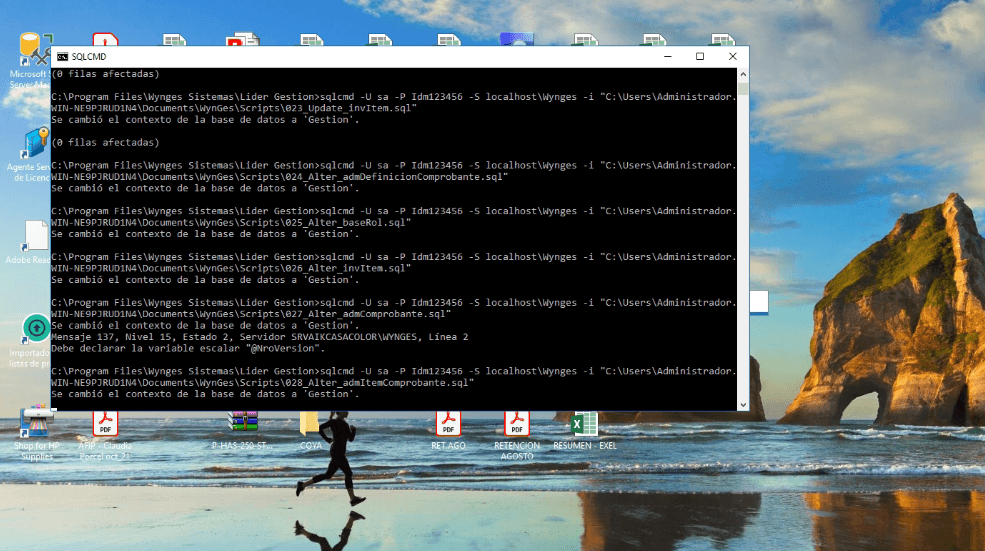Click the @NroVersion error line in console
The height and width of the screenshot is (551, 985).
point(188,348)
